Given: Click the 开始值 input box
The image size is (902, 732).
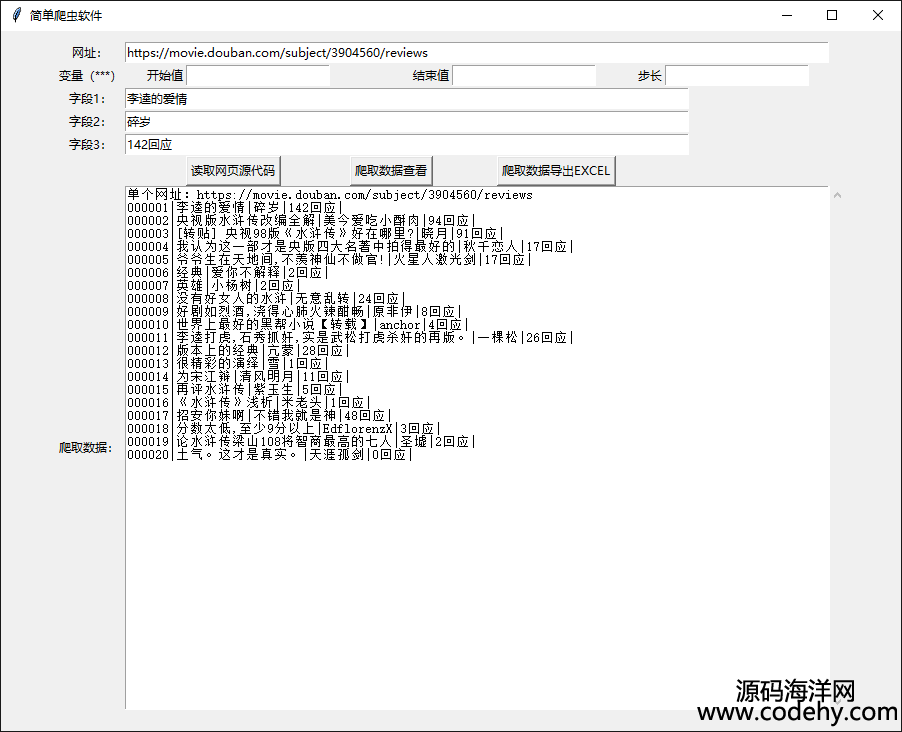Looking at the screenshot, I should (x=258, y=76).
